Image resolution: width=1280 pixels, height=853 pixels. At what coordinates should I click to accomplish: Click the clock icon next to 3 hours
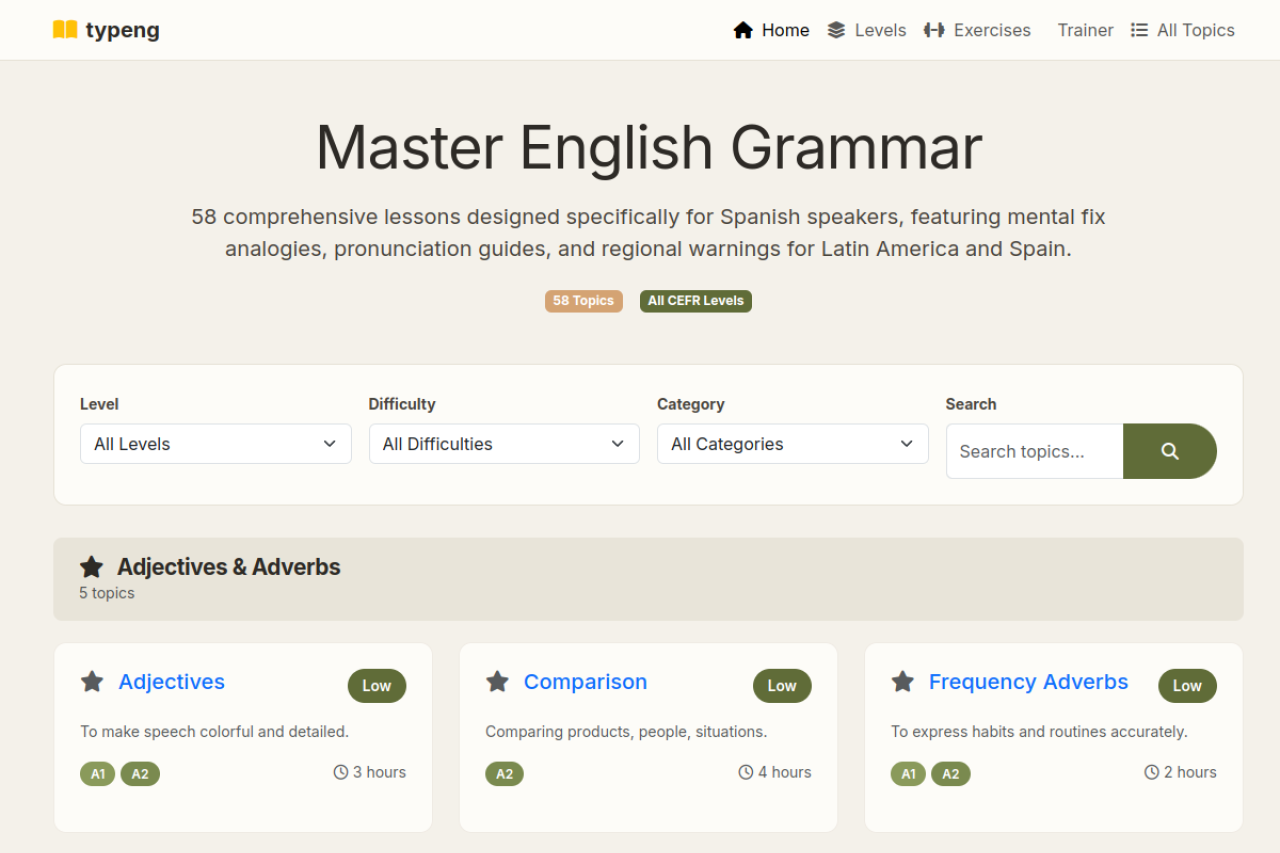341,772
